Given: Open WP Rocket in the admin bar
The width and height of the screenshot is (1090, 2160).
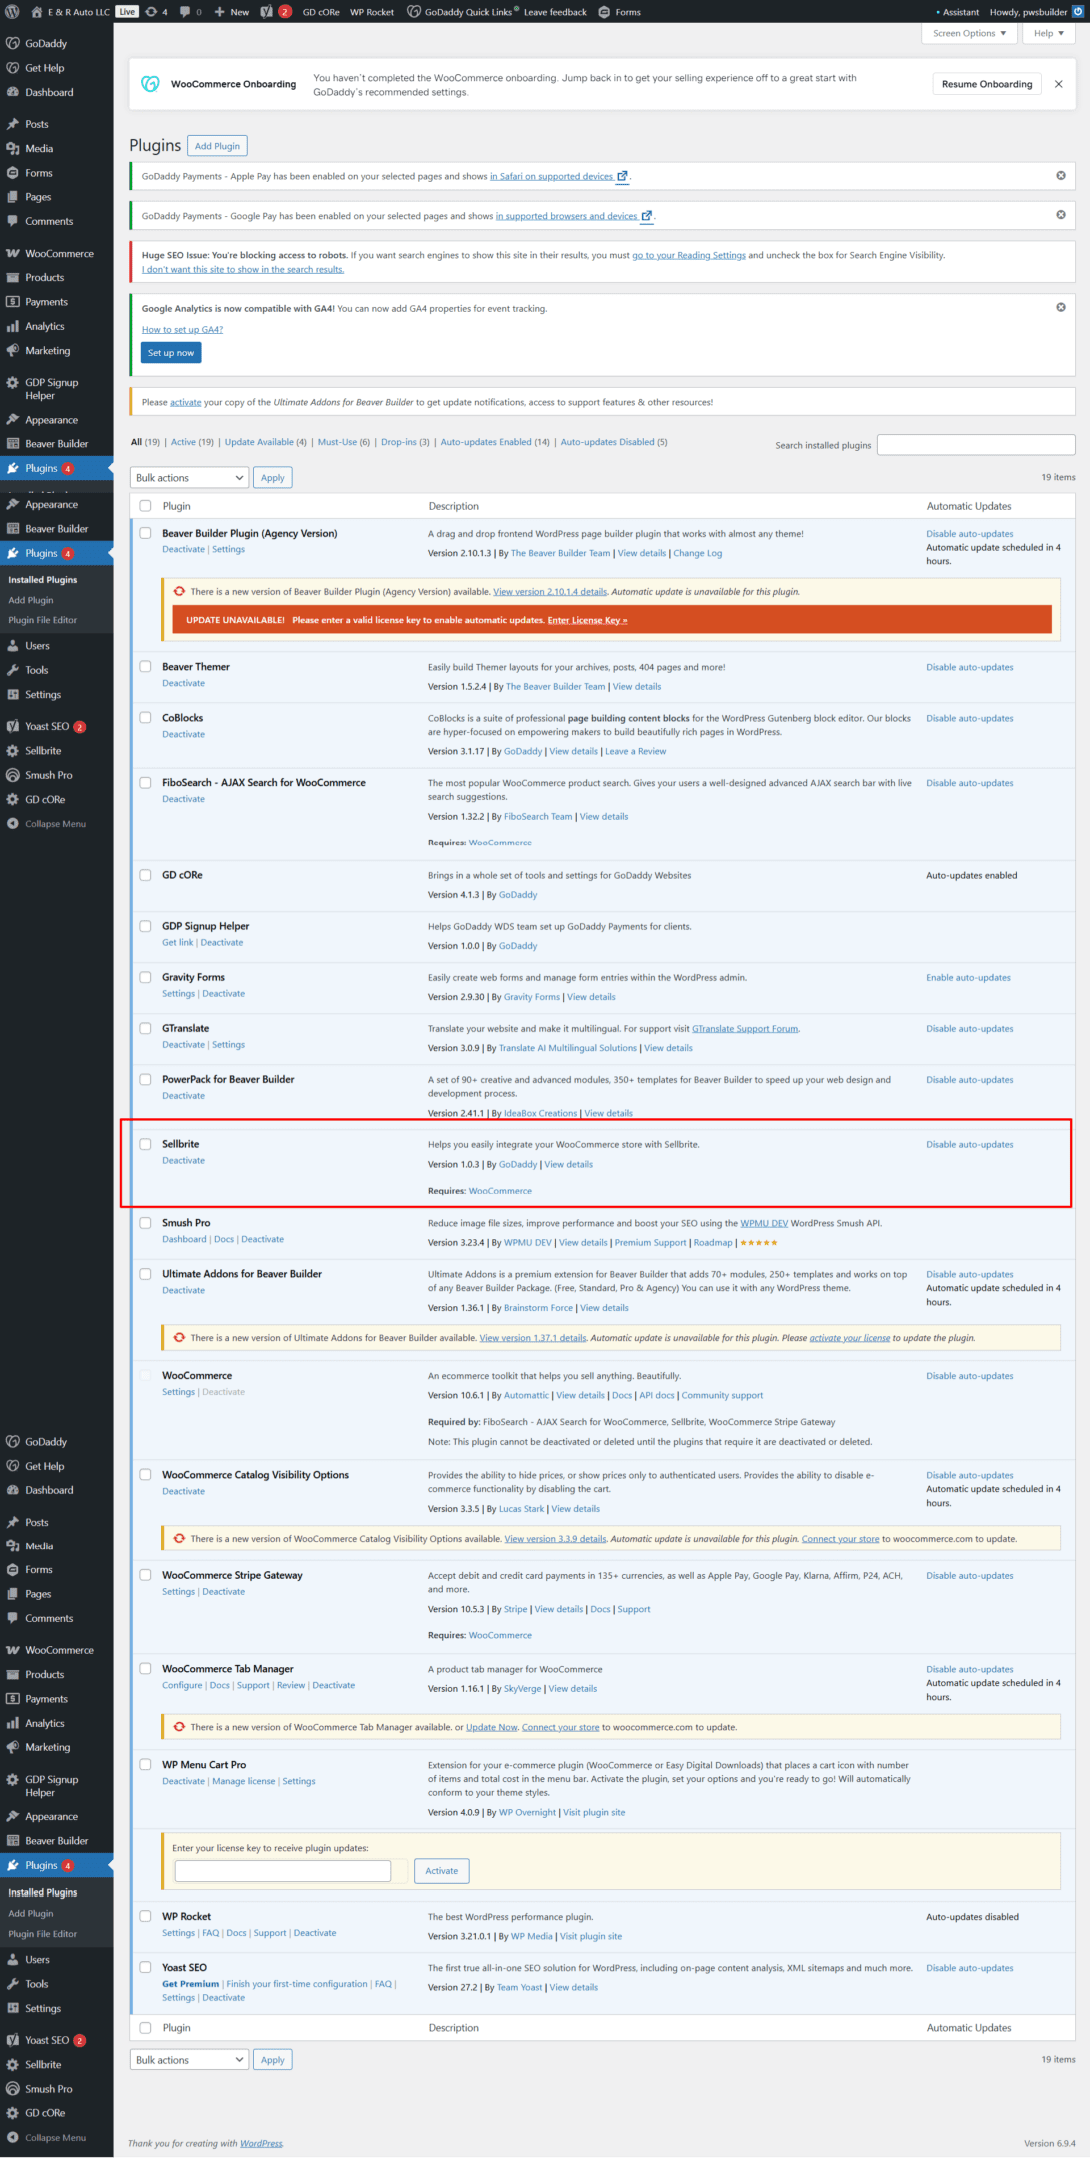Looking at the screenshot, I should [x=372, y=12].
